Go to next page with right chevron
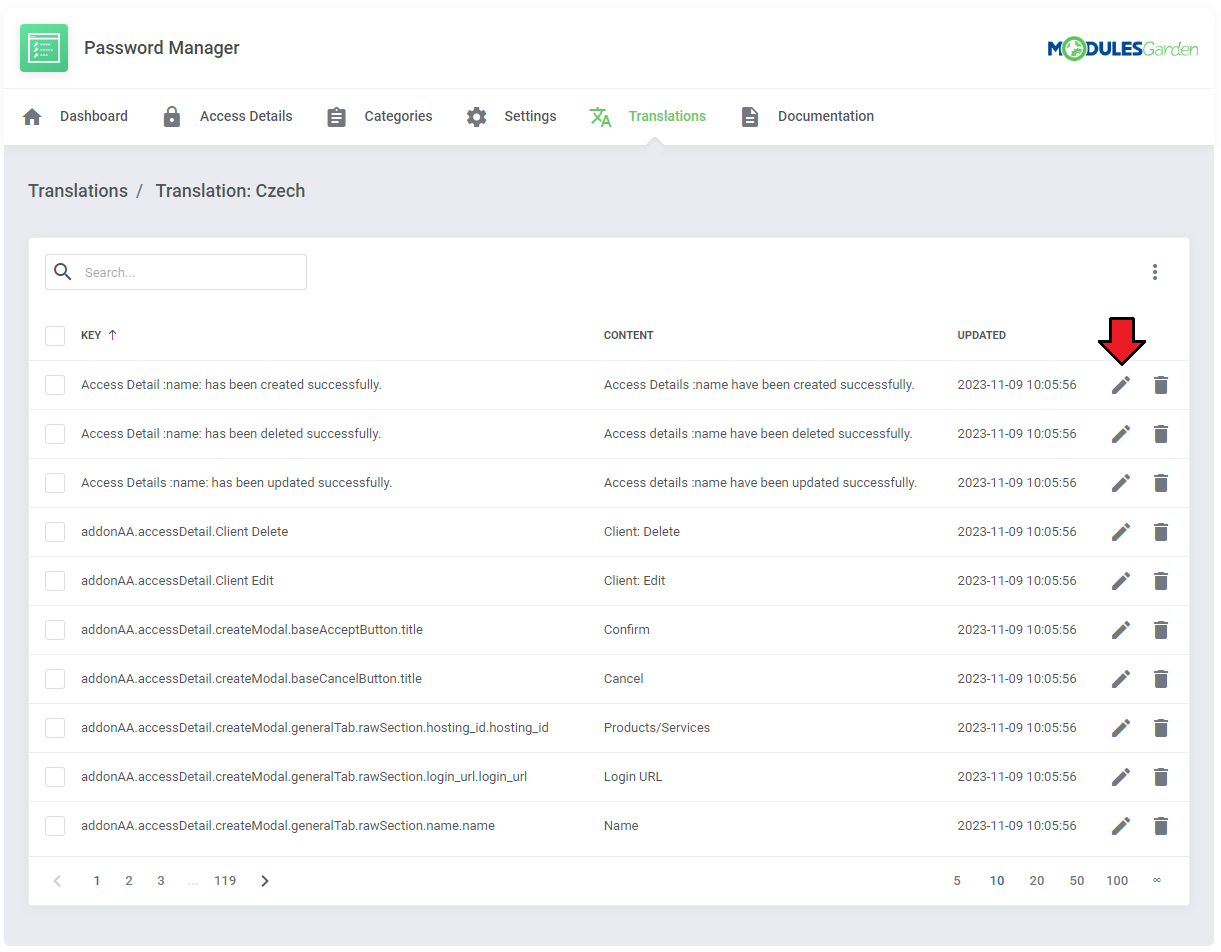 tap(265, 881)
